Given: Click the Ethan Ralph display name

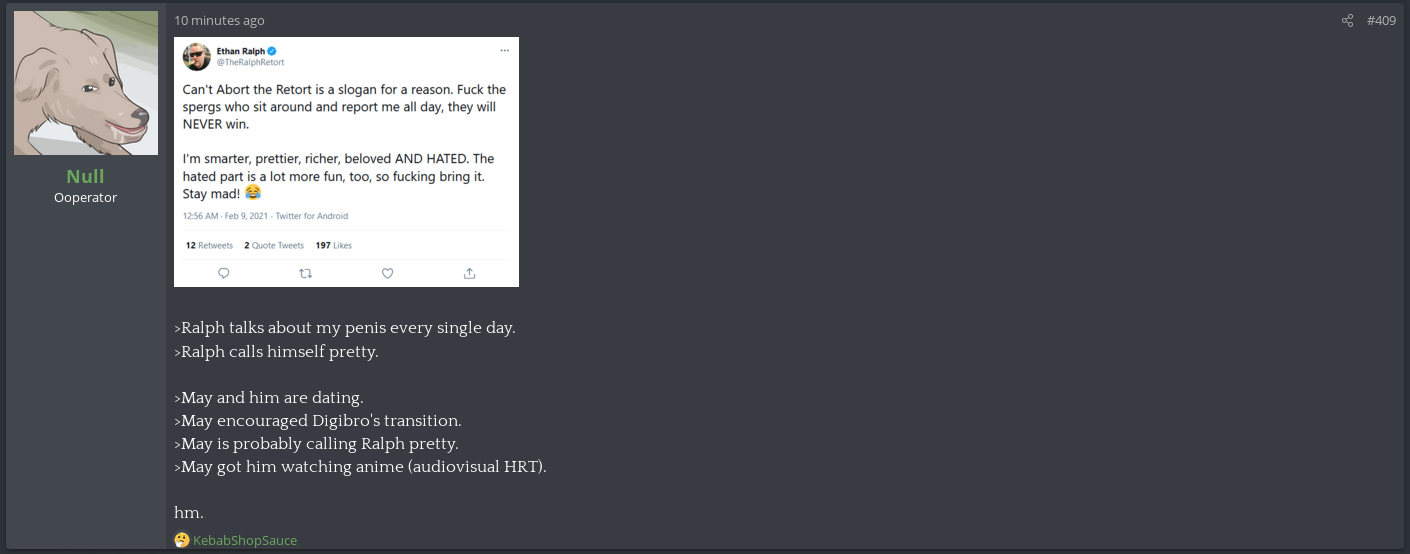Looking at the screenshot, I should click(x=240, y=51).
